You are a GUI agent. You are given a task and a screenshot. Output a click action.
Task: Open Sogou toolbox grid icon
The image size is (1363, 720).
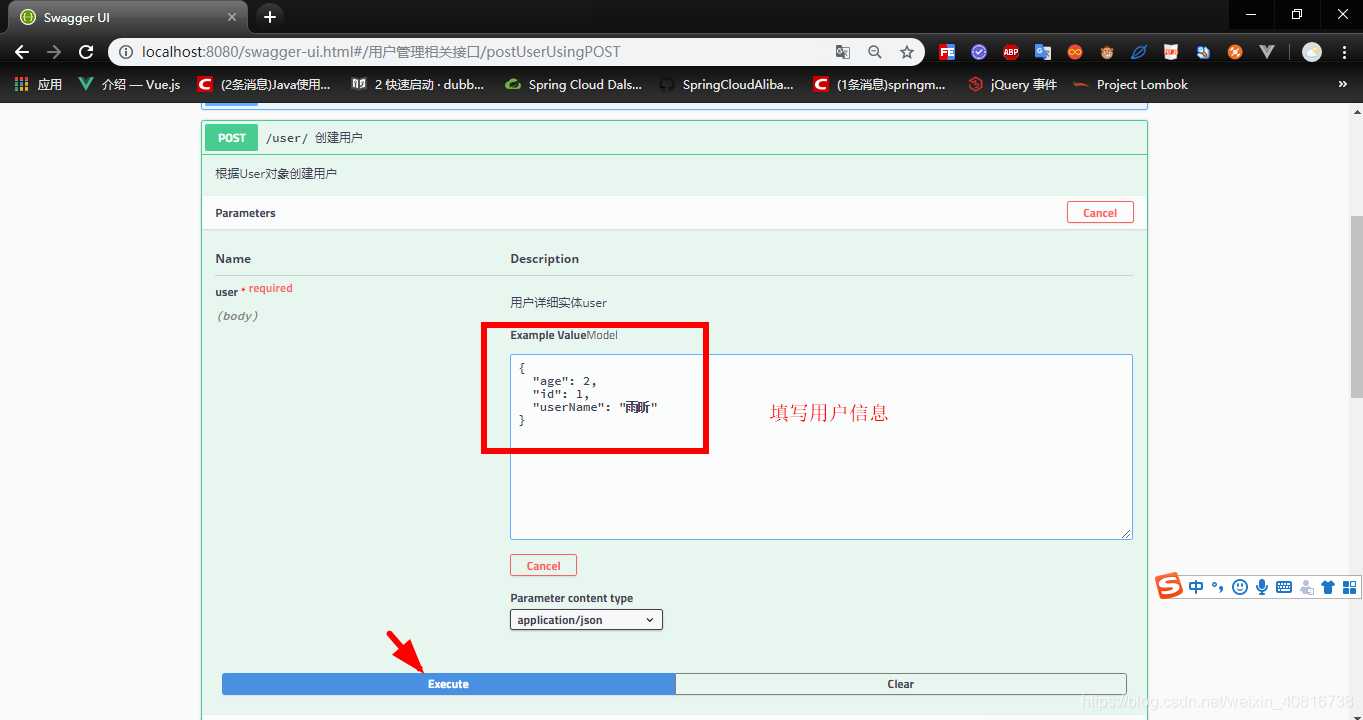(1349, 588)
